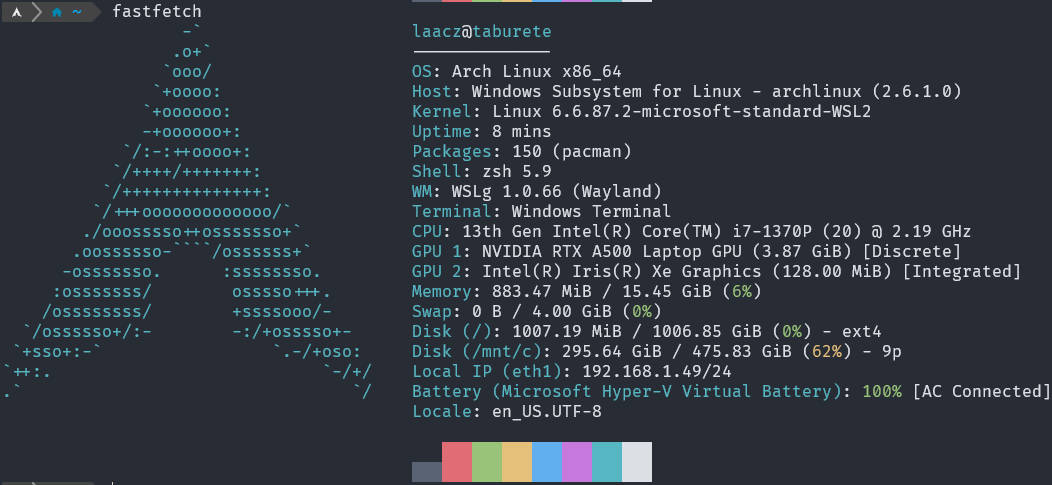Viewport: 1052px width, 485px height.
Task: Click the typed fastfetch command
Action: point(157,12)
